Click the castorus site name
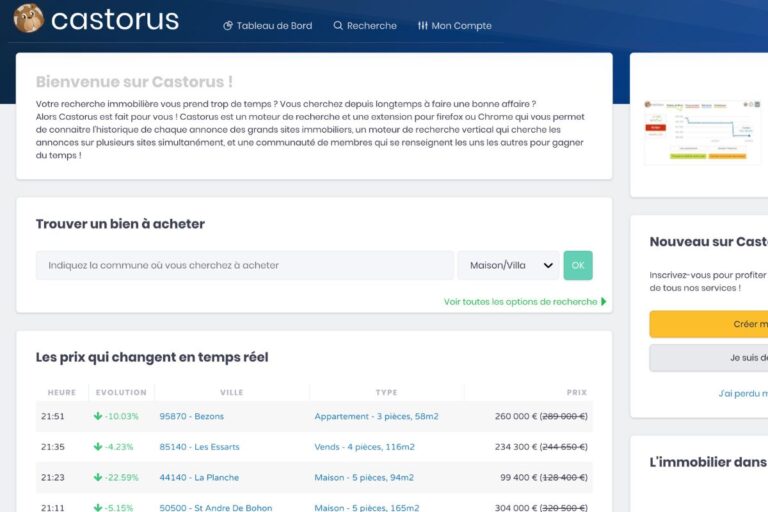This screenshot has width=768, height=512. [x=115, y=20]
